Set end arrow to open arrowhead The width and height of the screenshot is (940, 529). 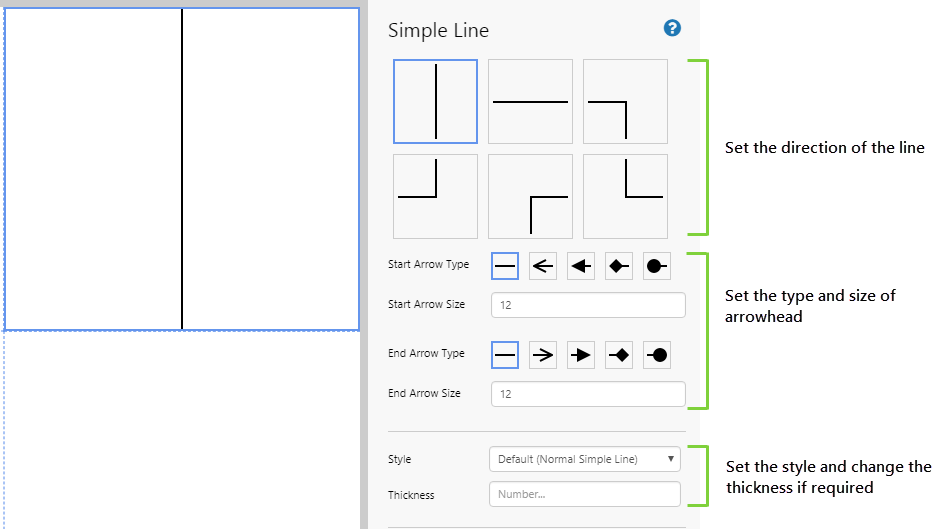click(543, 354)
